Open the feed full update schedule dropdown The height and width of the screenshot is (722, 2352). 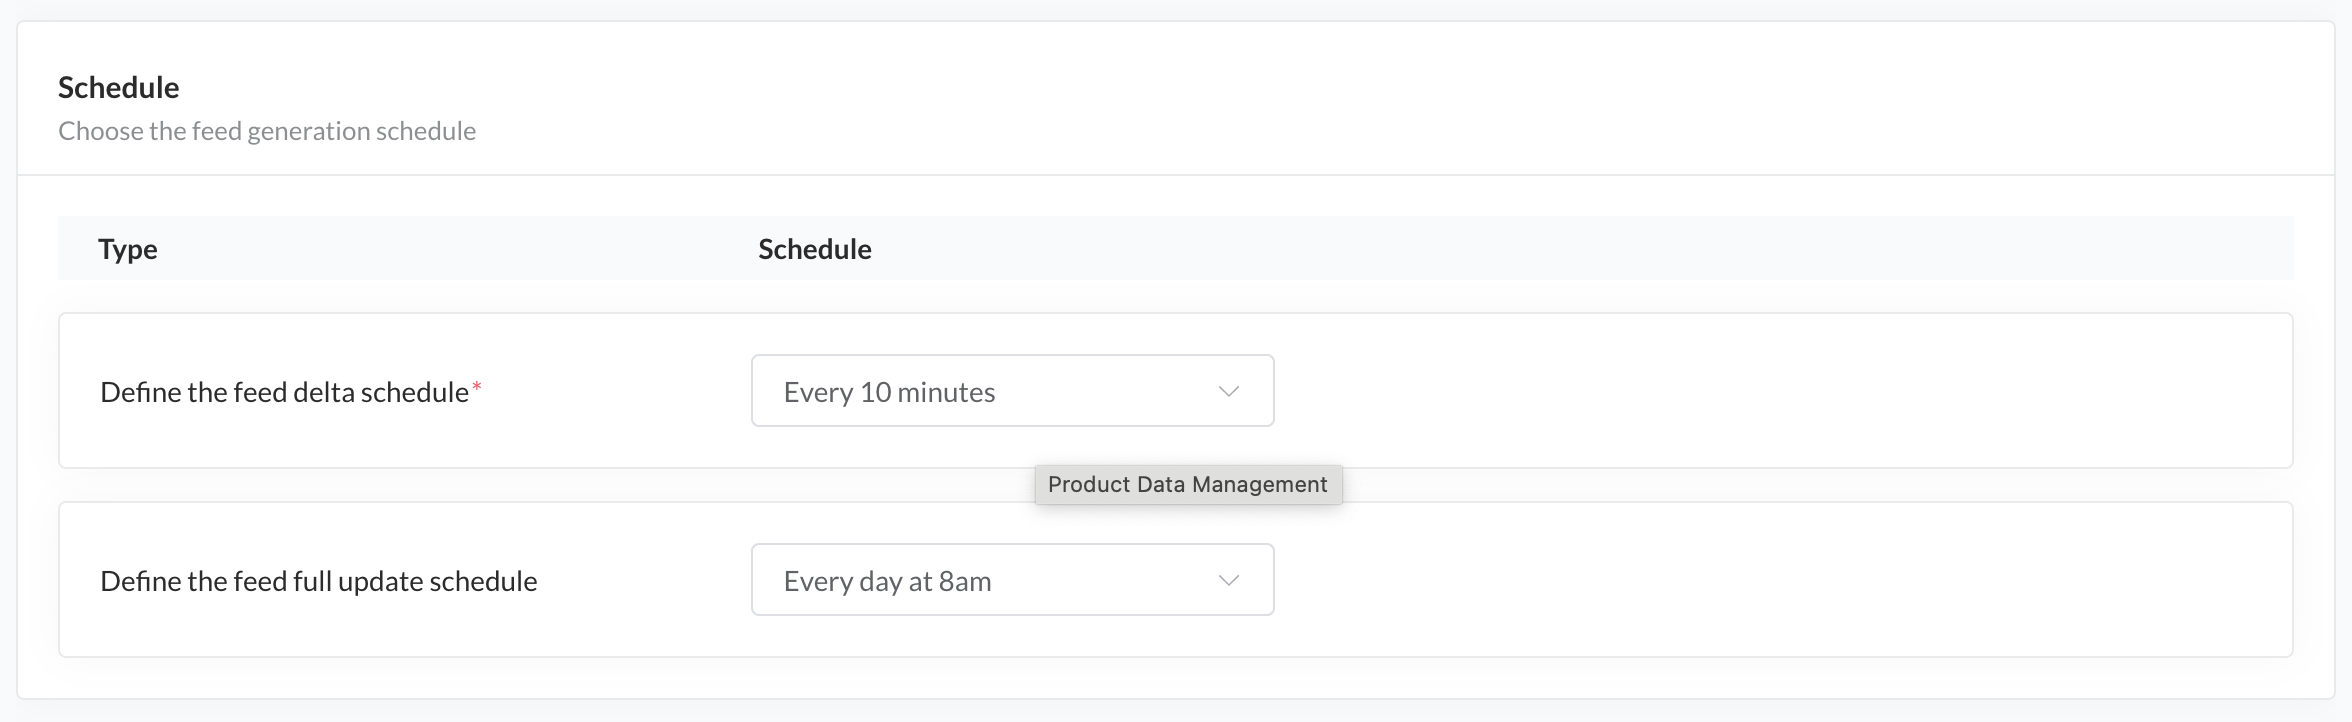pos(1011,580)
